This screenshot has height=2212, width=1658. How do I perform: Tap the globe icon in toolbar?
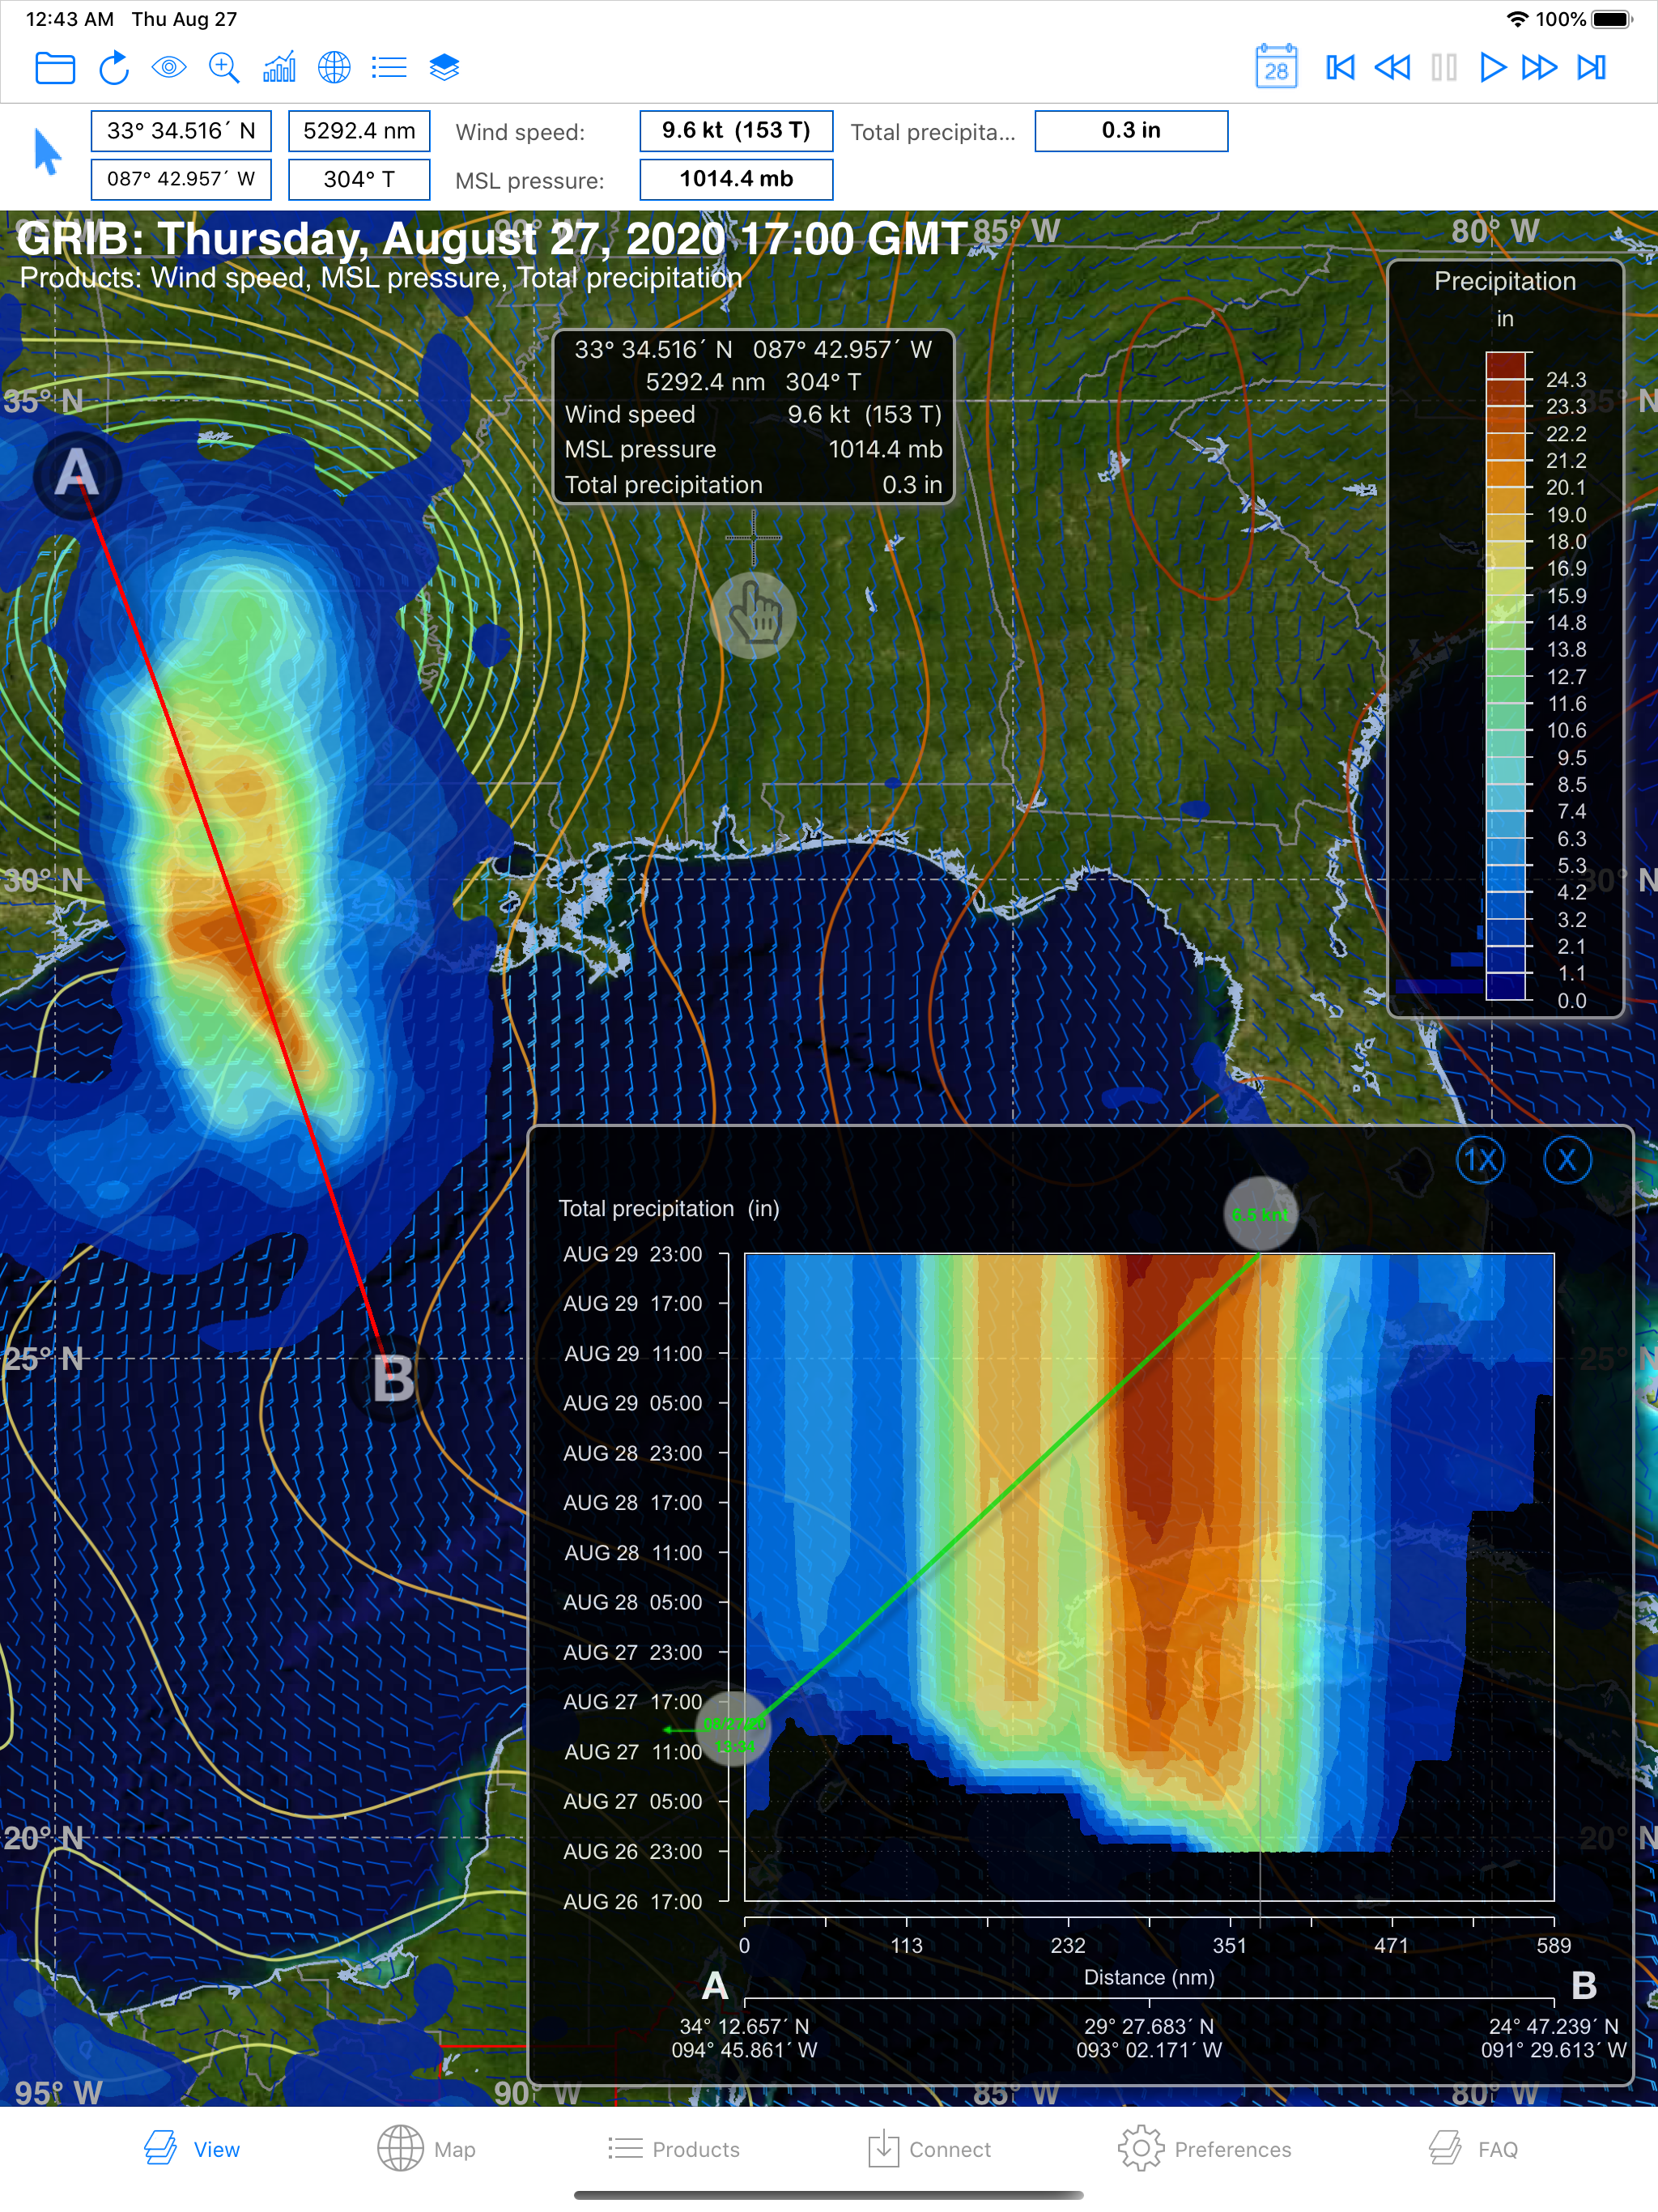click(334, 68)
